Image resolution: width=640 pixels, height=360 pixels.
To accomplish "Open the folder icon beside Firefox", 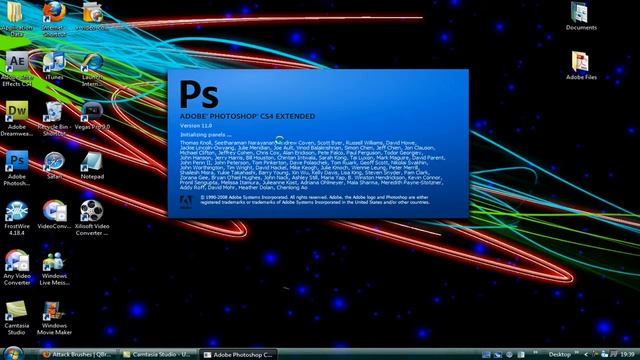I will 92,16.
